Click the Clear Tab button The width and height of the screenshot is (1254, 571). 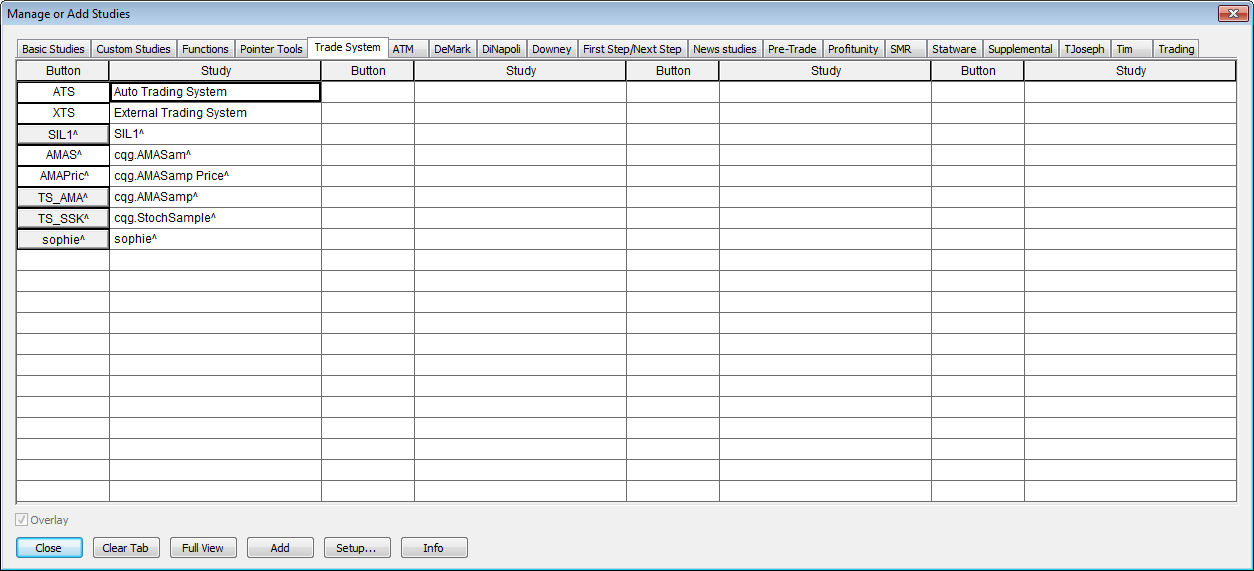(x=126, y=548)
